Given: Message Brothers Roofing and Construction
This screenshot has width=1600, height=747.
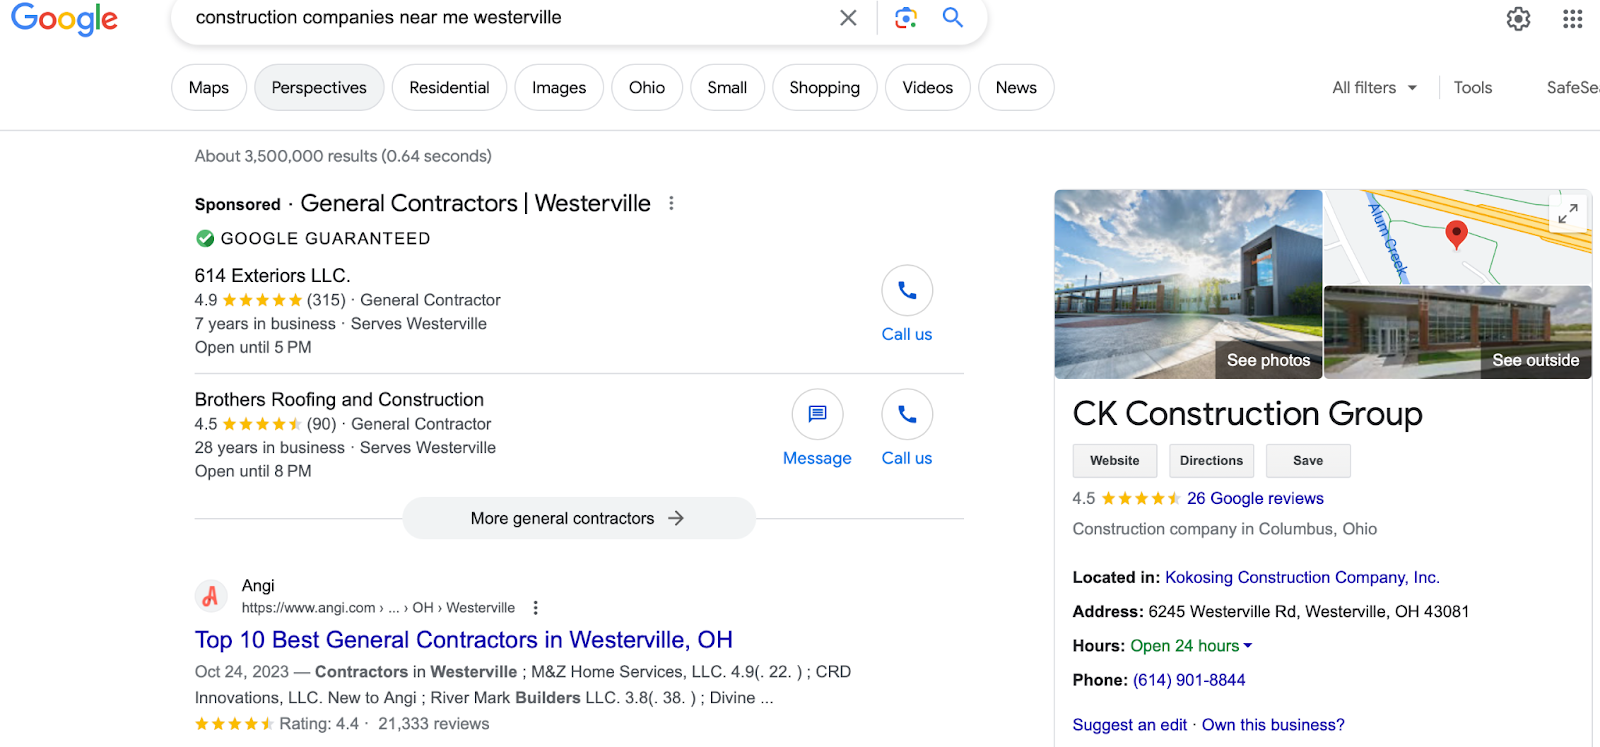Looking at the screenshot, I should point(817,415).
